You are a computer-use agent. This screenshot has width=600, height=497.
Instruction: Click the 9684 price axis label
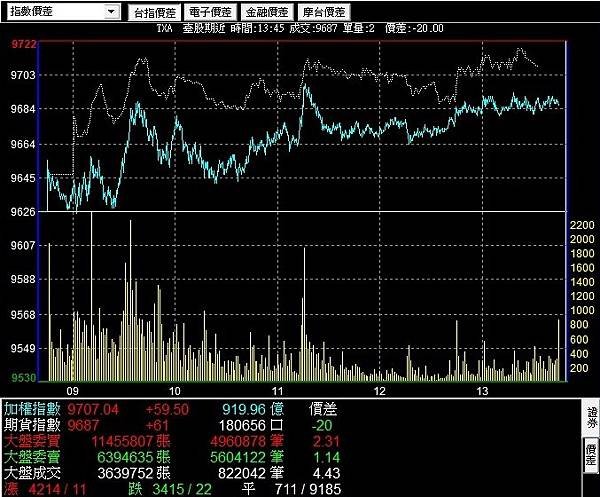[x=23, y=109]
